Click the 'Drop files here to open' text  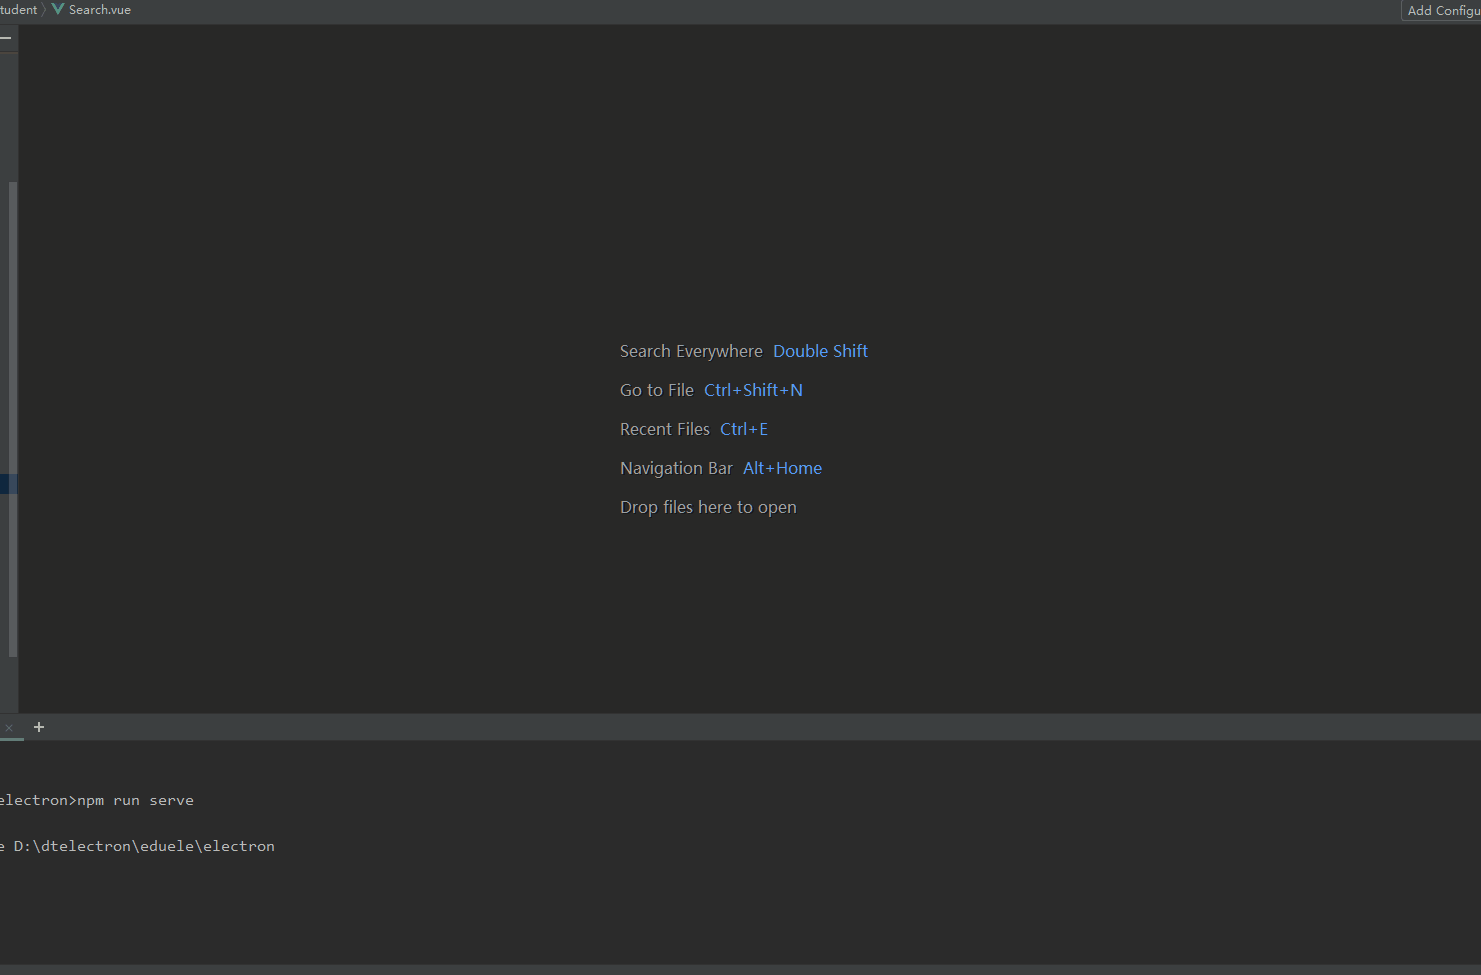(708, 507)
